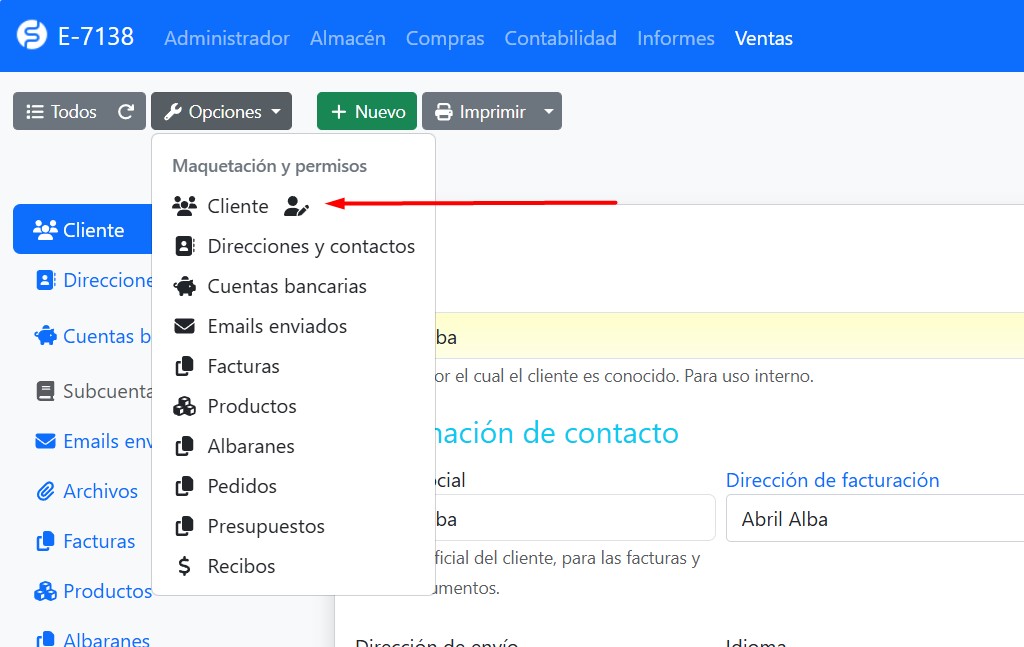The height and width of the screenshot is (647, 1024).
Task: Click the dollar sign icon for Recibos
Action: (184, 566)
